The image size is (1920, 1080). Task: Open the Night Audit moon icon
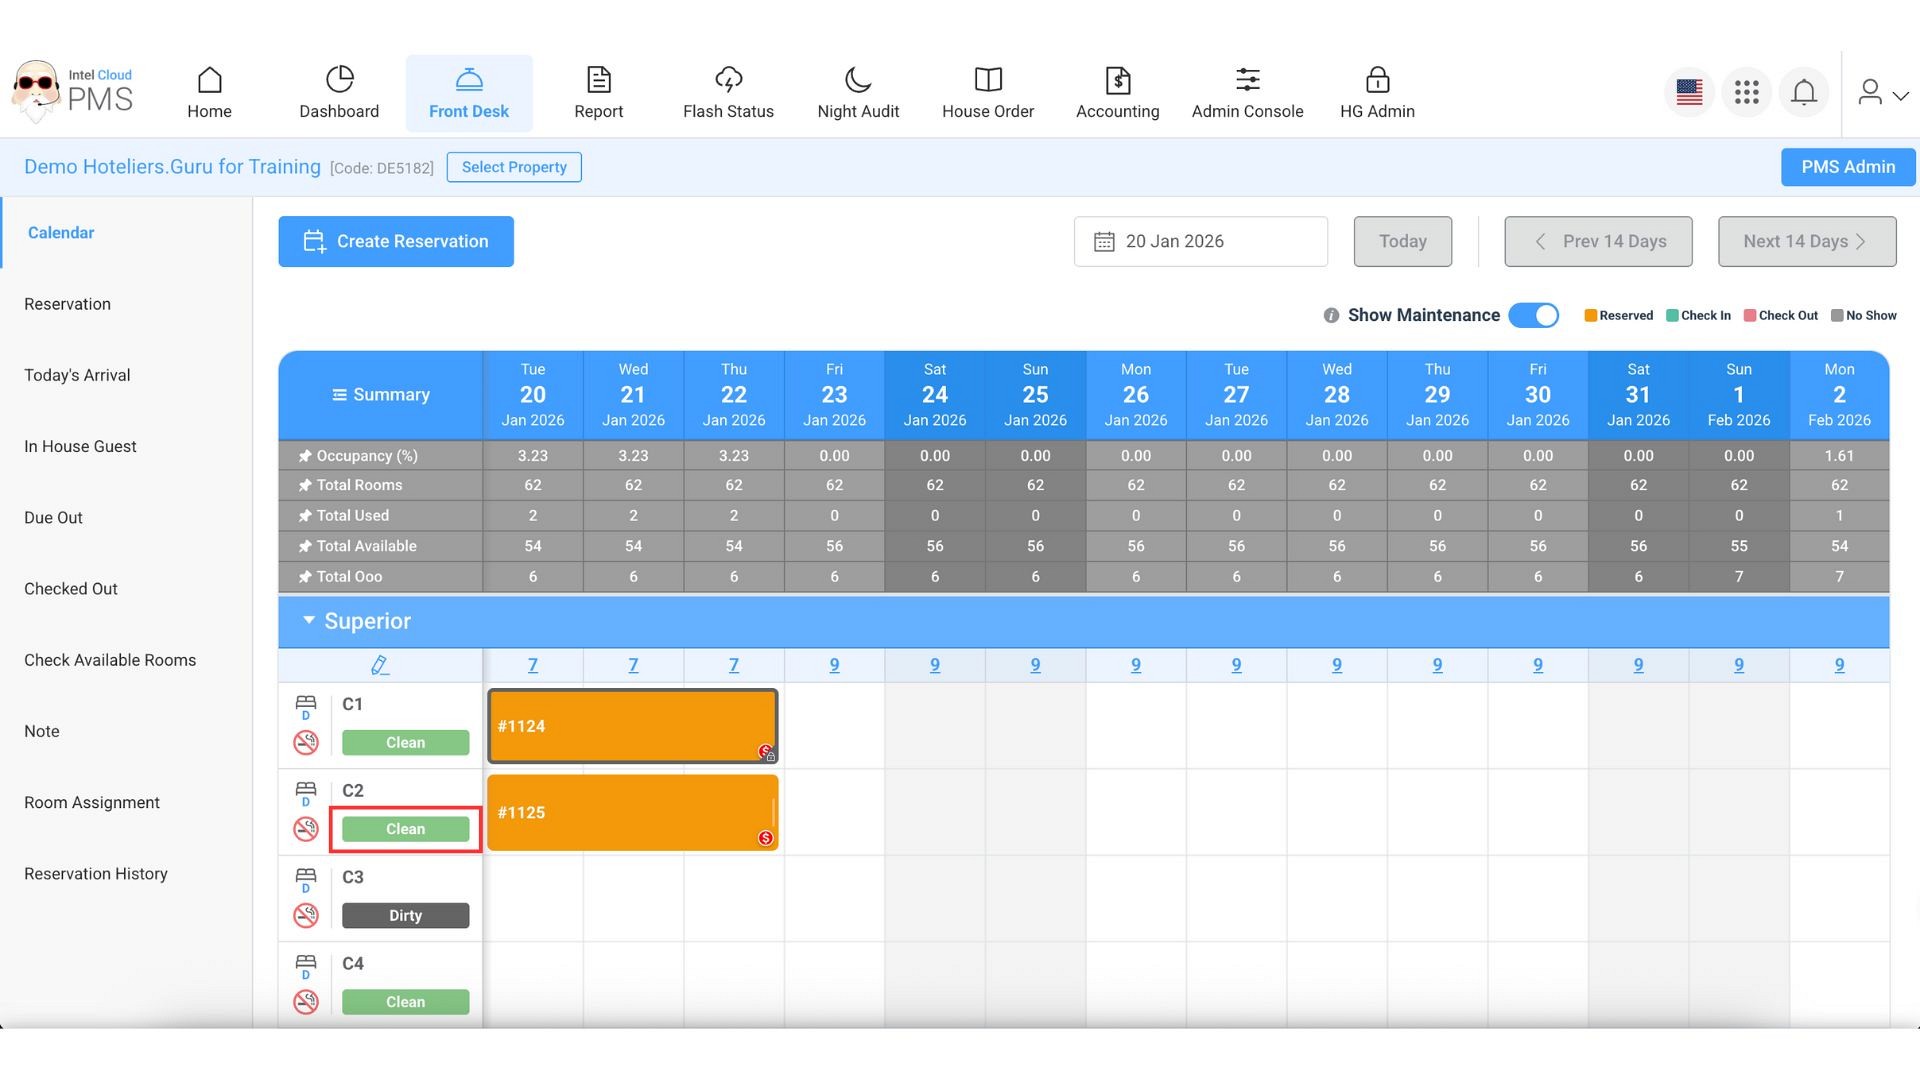pyautogui.click(x=858, y=80)
